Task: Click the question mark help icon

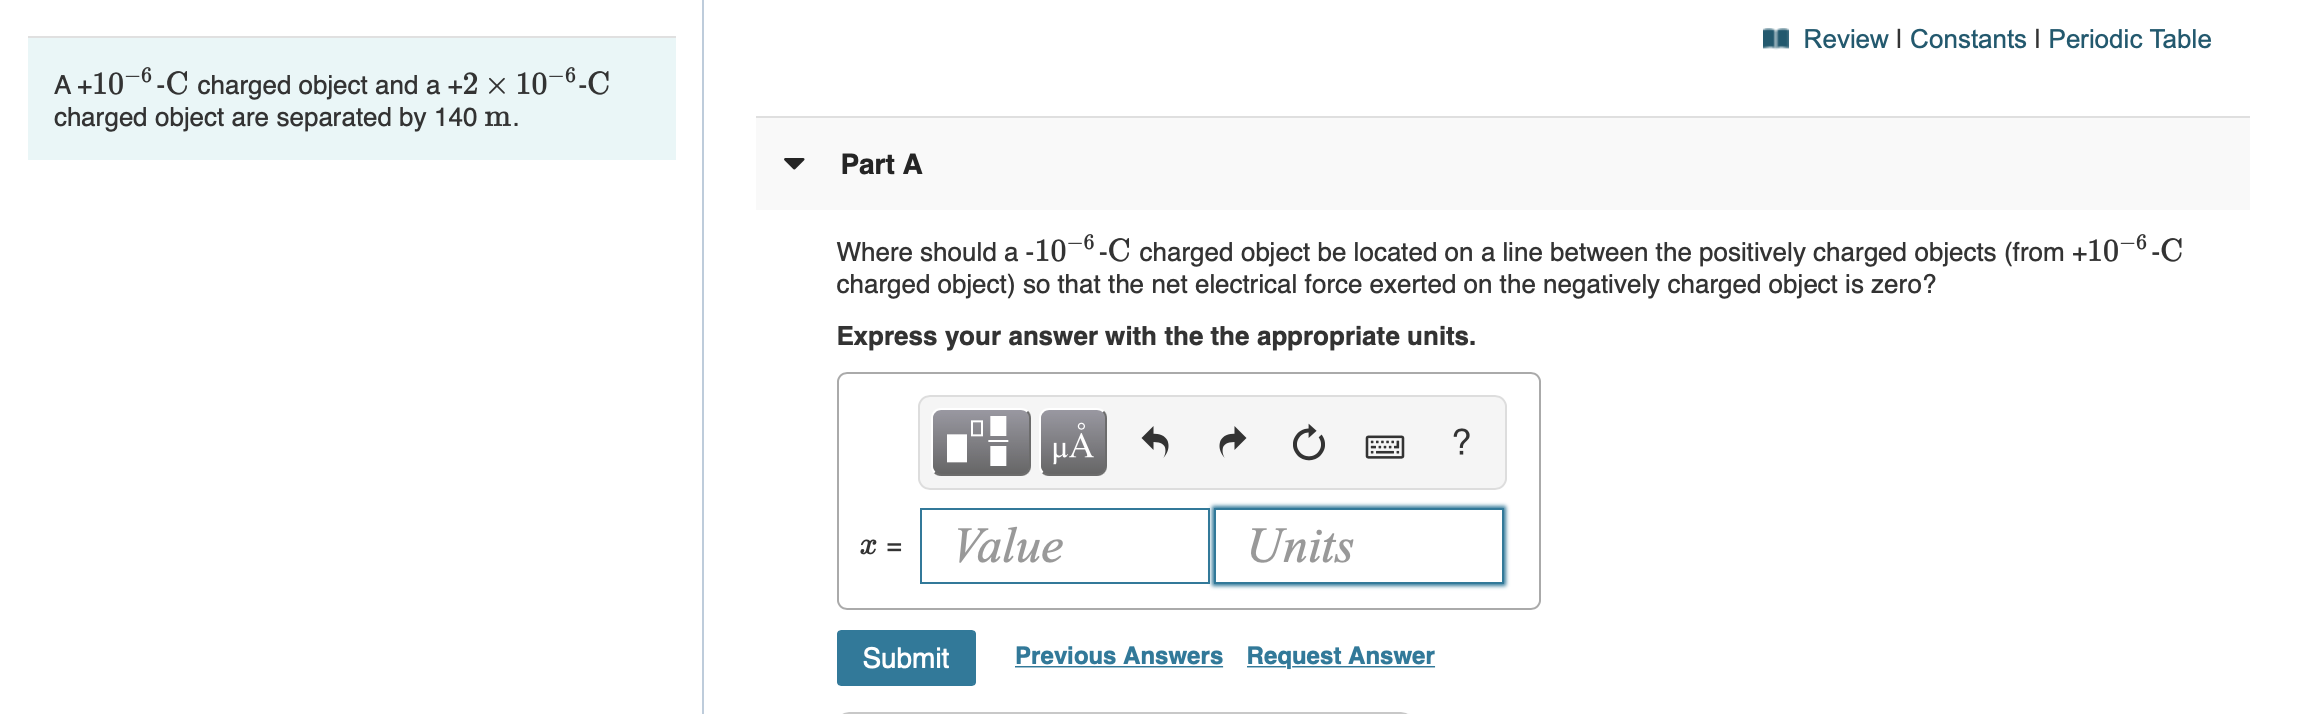Action: coord(1461,443)
